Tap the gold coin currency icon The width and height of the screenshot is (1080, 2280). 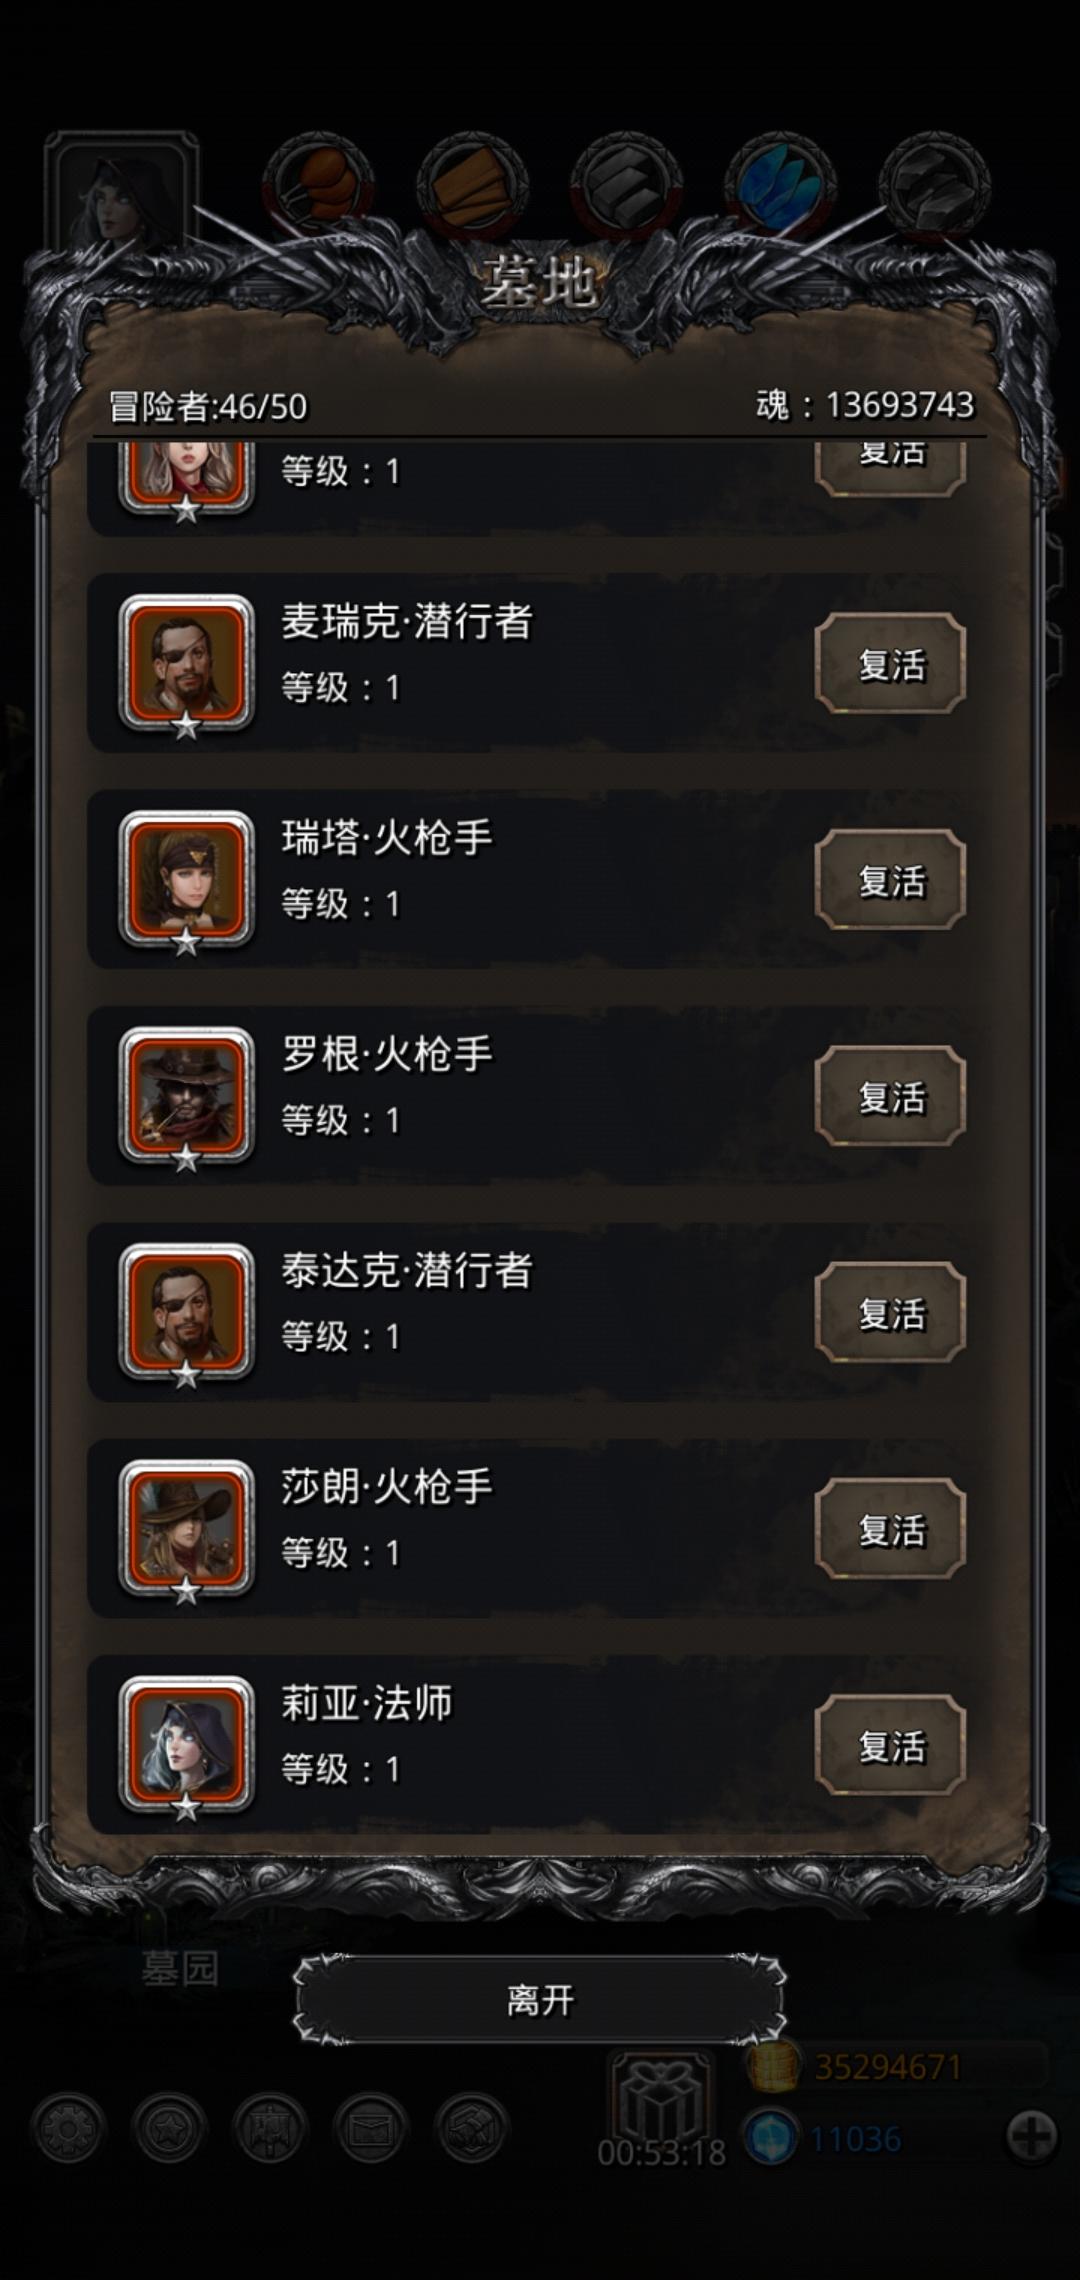[772, 2067]
